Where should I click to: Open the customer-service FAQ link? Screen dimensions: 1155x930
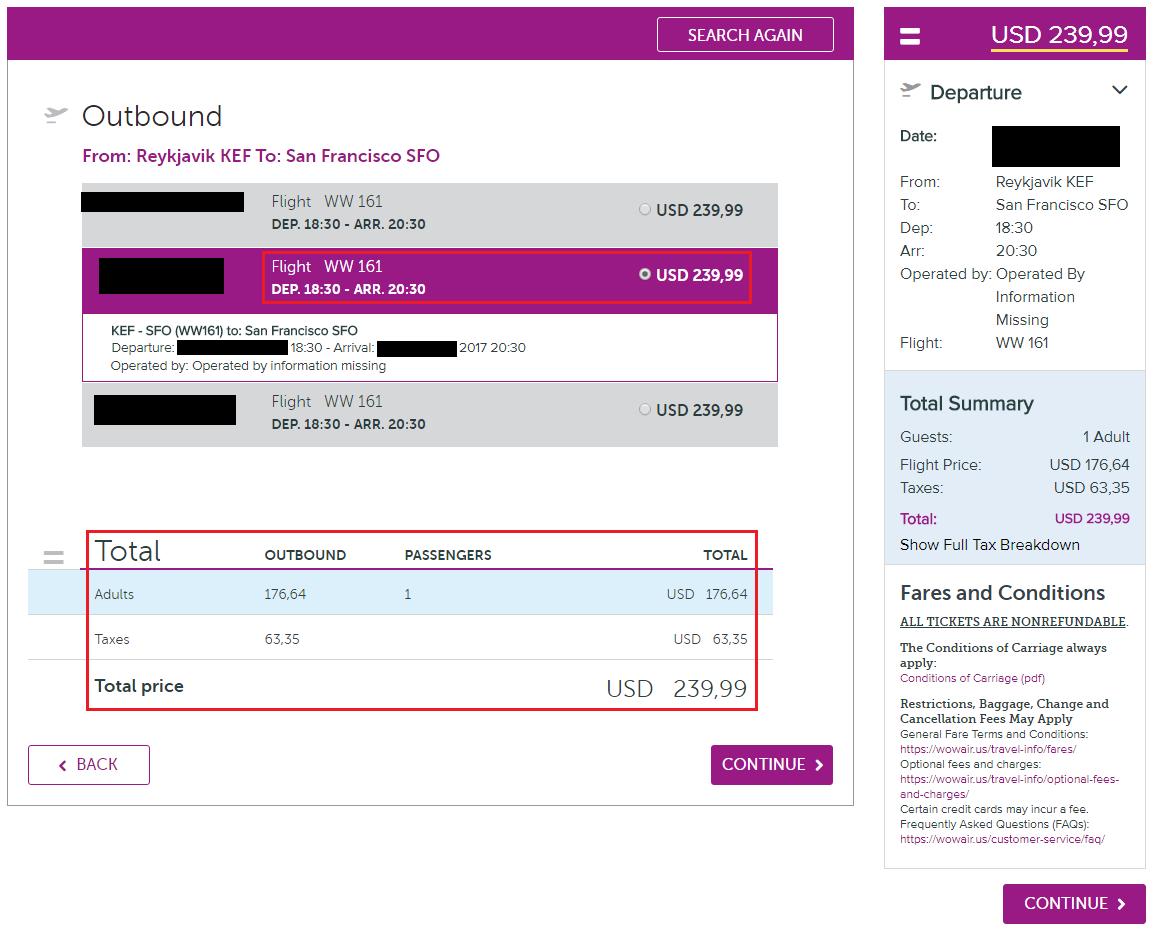1002,839
